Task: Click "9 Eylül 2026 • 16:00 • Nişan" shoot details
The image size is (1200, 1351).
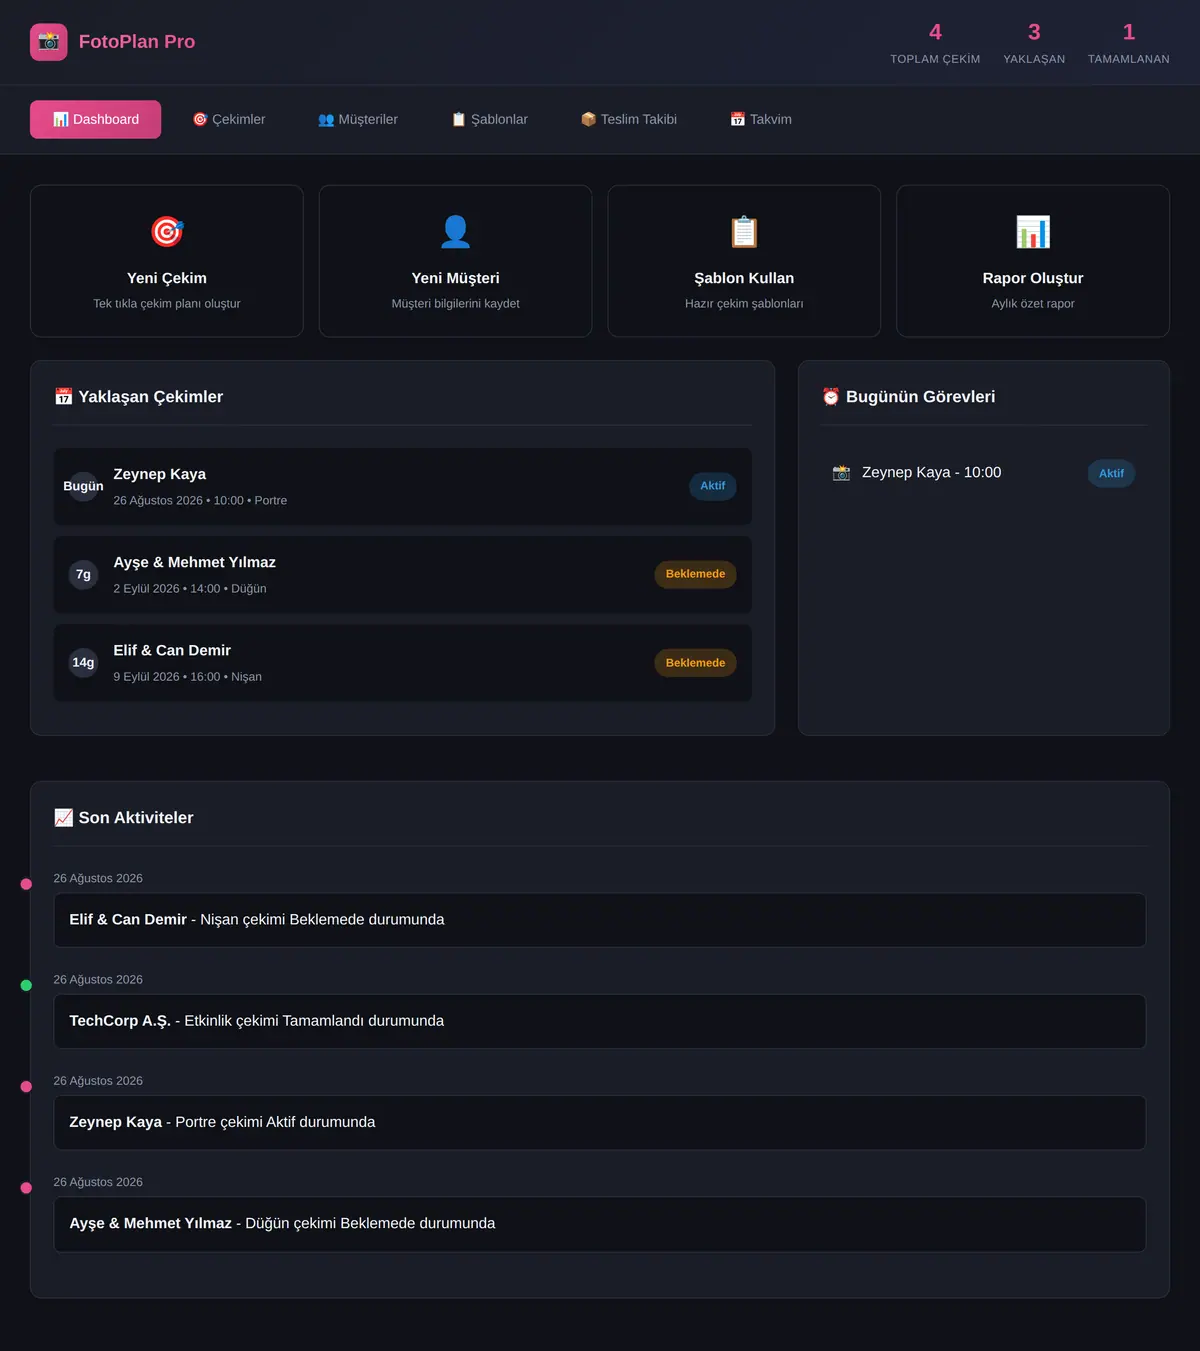Action: [188, 676]
